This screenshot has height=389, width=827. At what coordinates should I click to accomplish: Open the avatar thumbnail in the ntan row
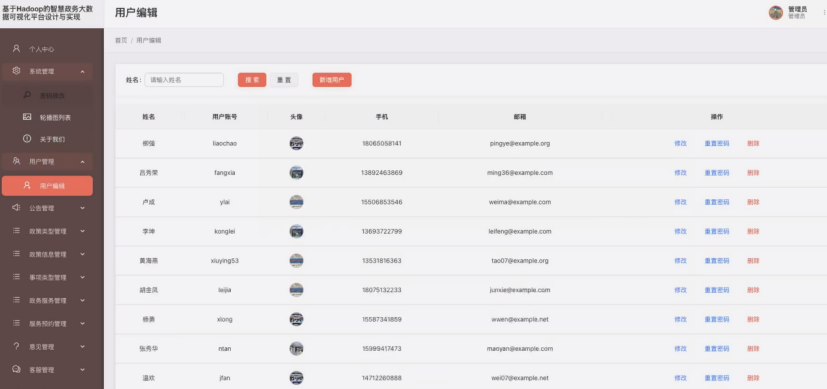tap(296, 348)
